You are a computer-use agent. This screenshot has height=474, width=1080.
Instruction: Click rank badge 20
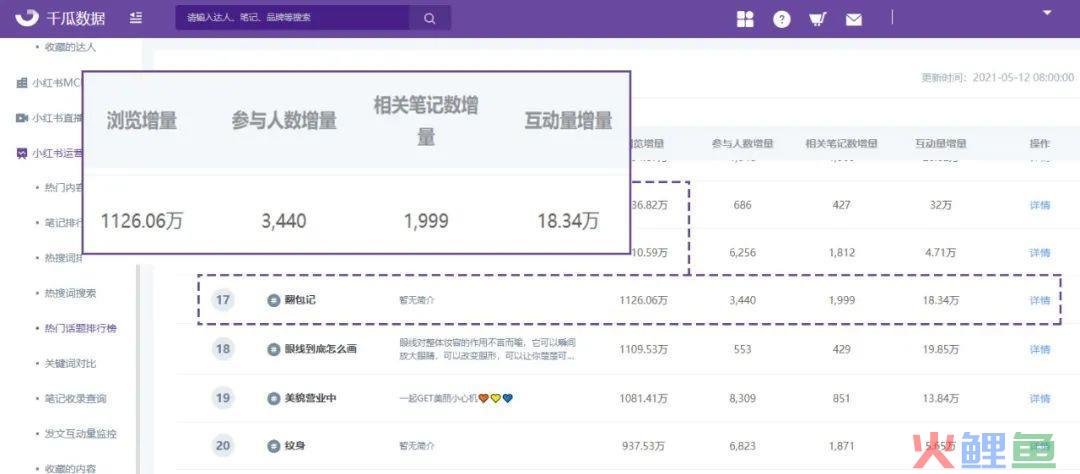(x=222, y=446)
